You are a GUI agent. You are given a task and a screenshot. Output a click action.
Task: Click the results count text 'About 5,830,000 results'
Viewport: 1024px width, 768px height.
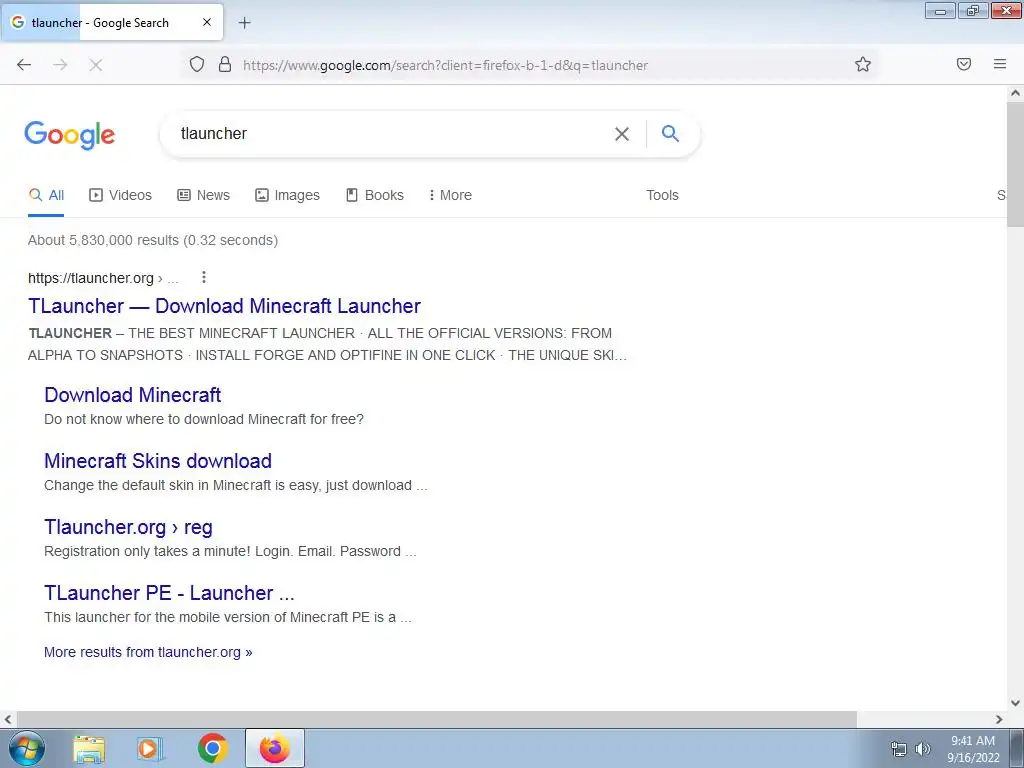pyautogui.click(x=103, y=240)
